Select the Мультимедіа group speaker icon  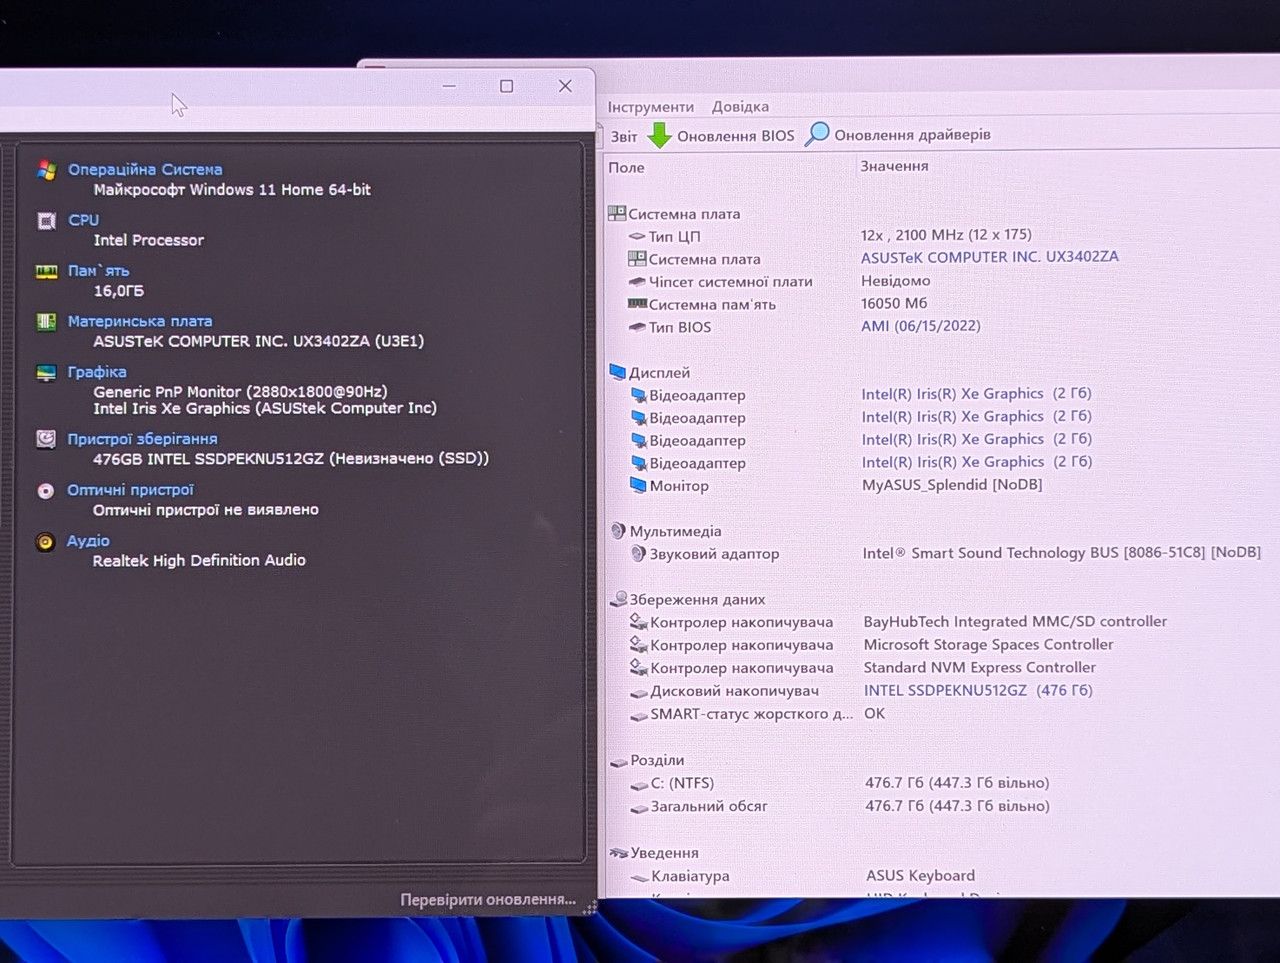(618, 531)
